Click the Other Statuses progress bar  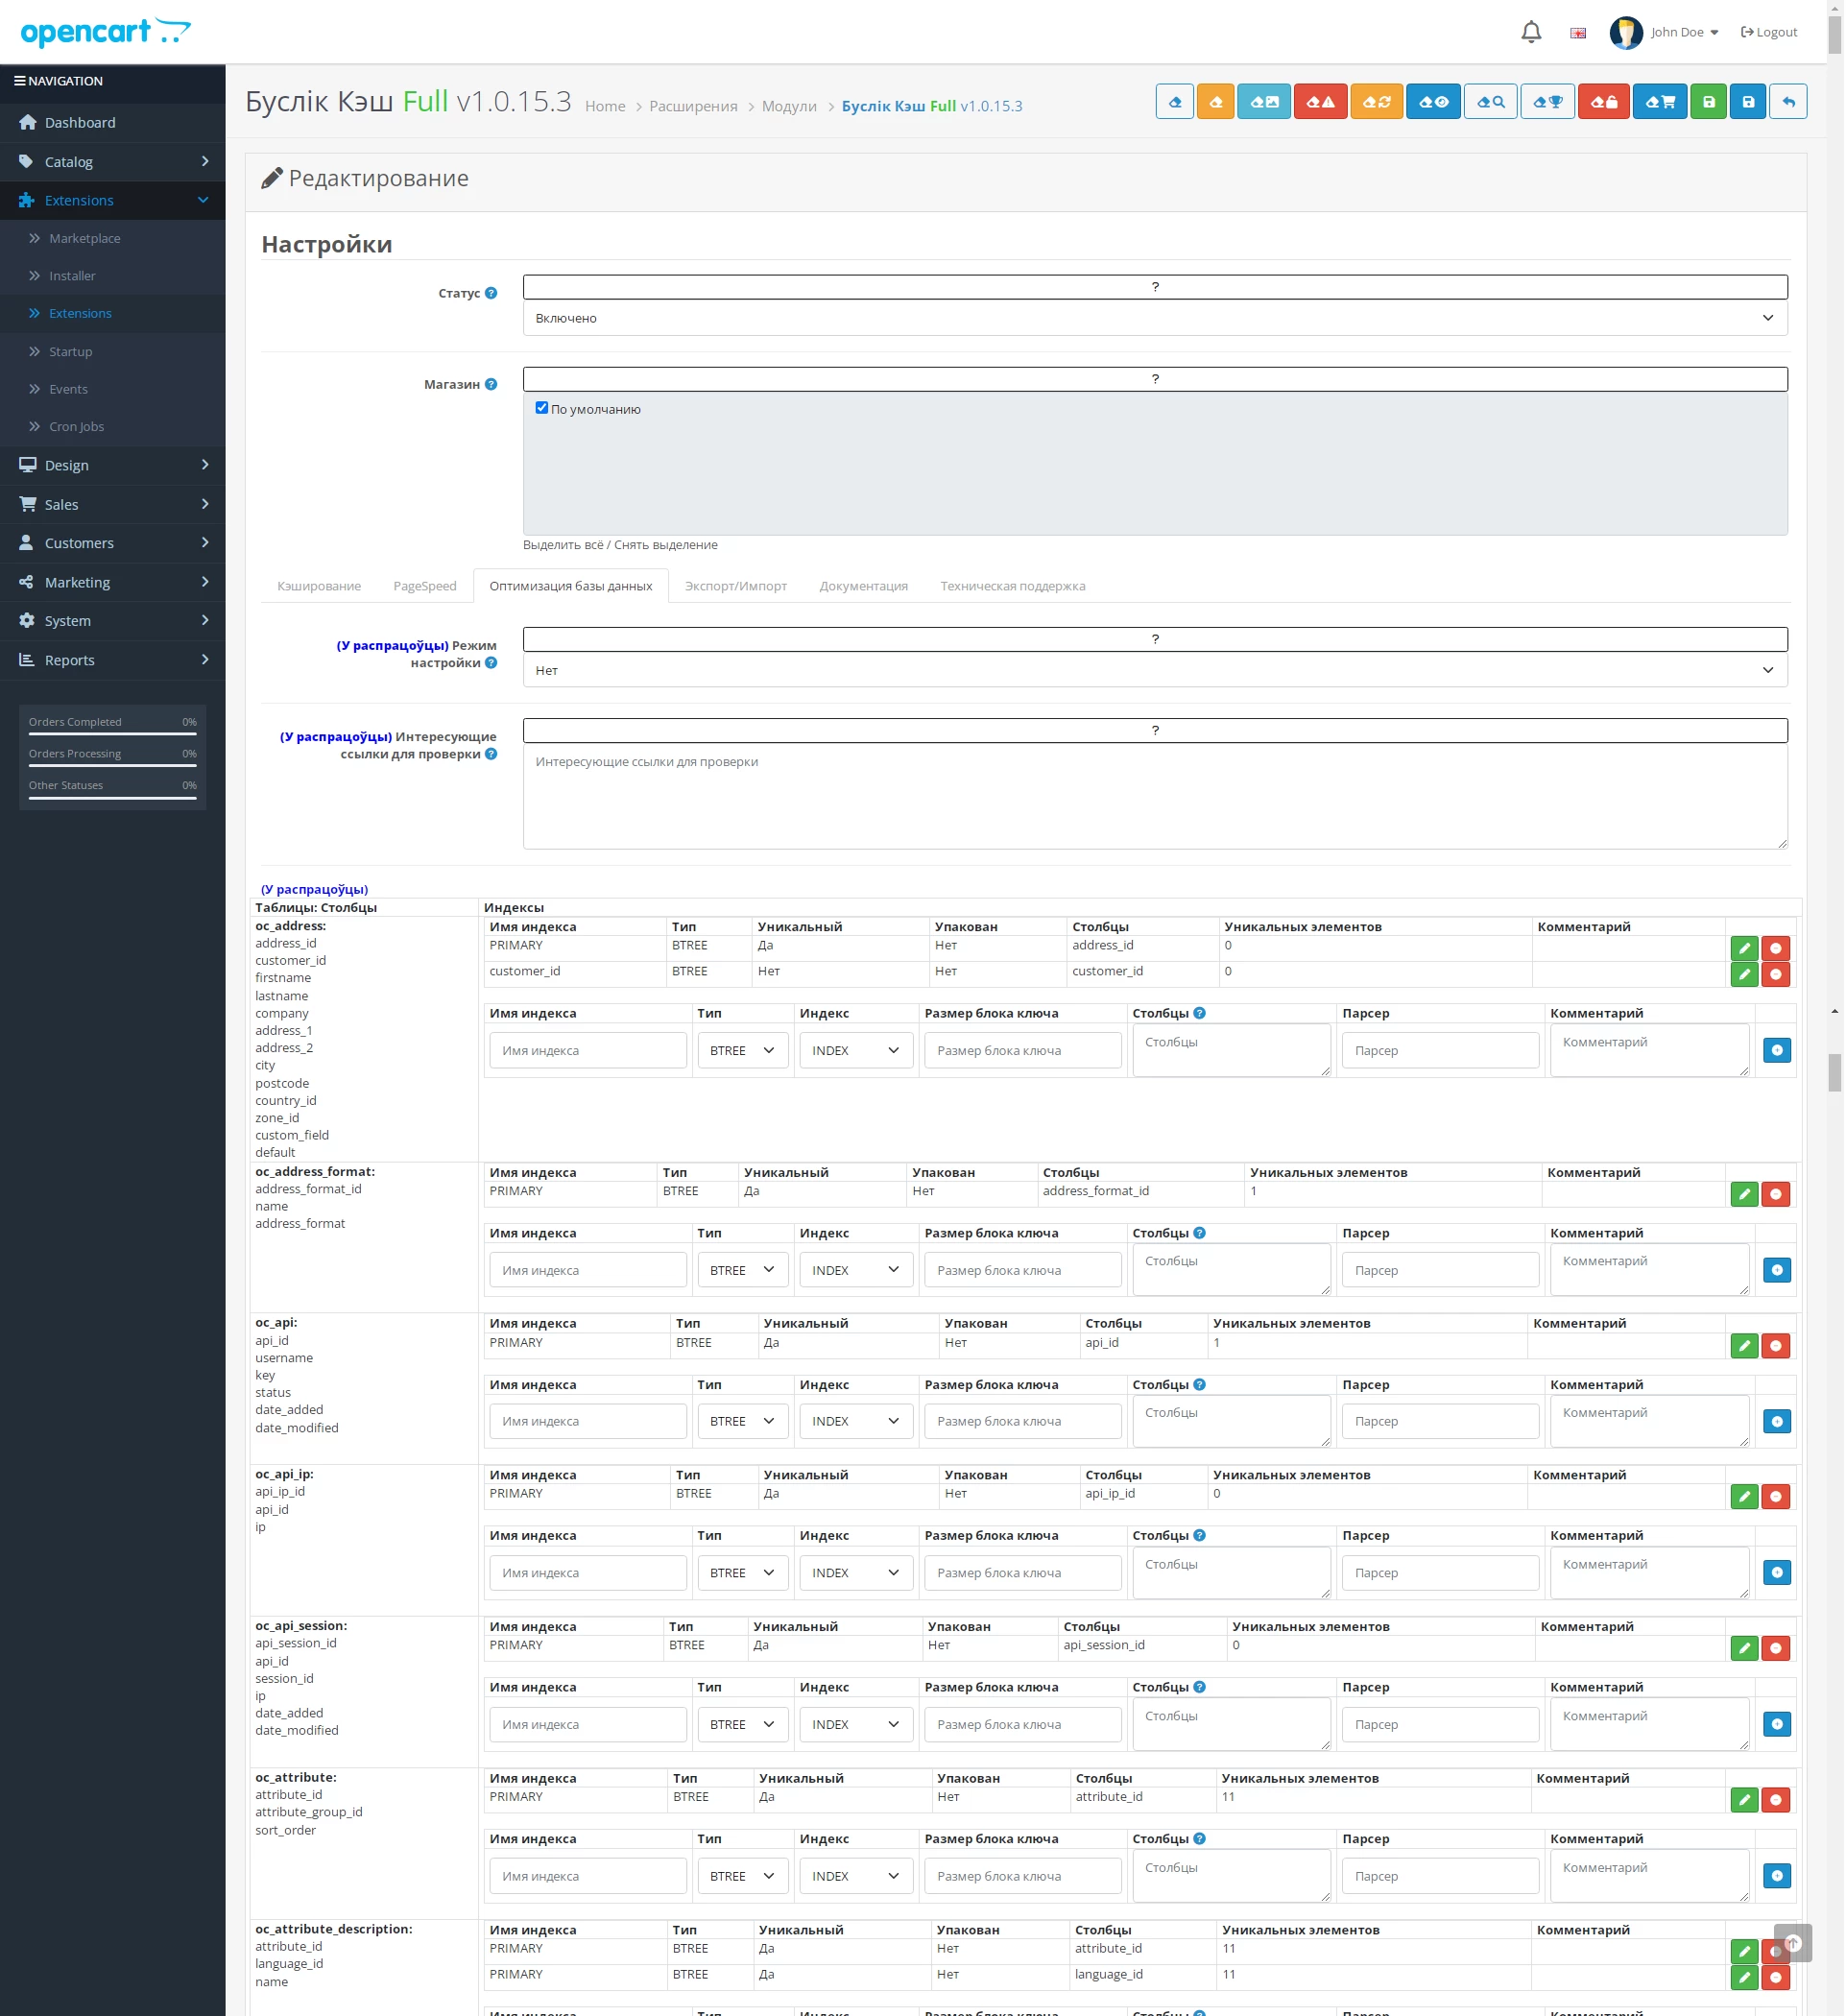113,797
